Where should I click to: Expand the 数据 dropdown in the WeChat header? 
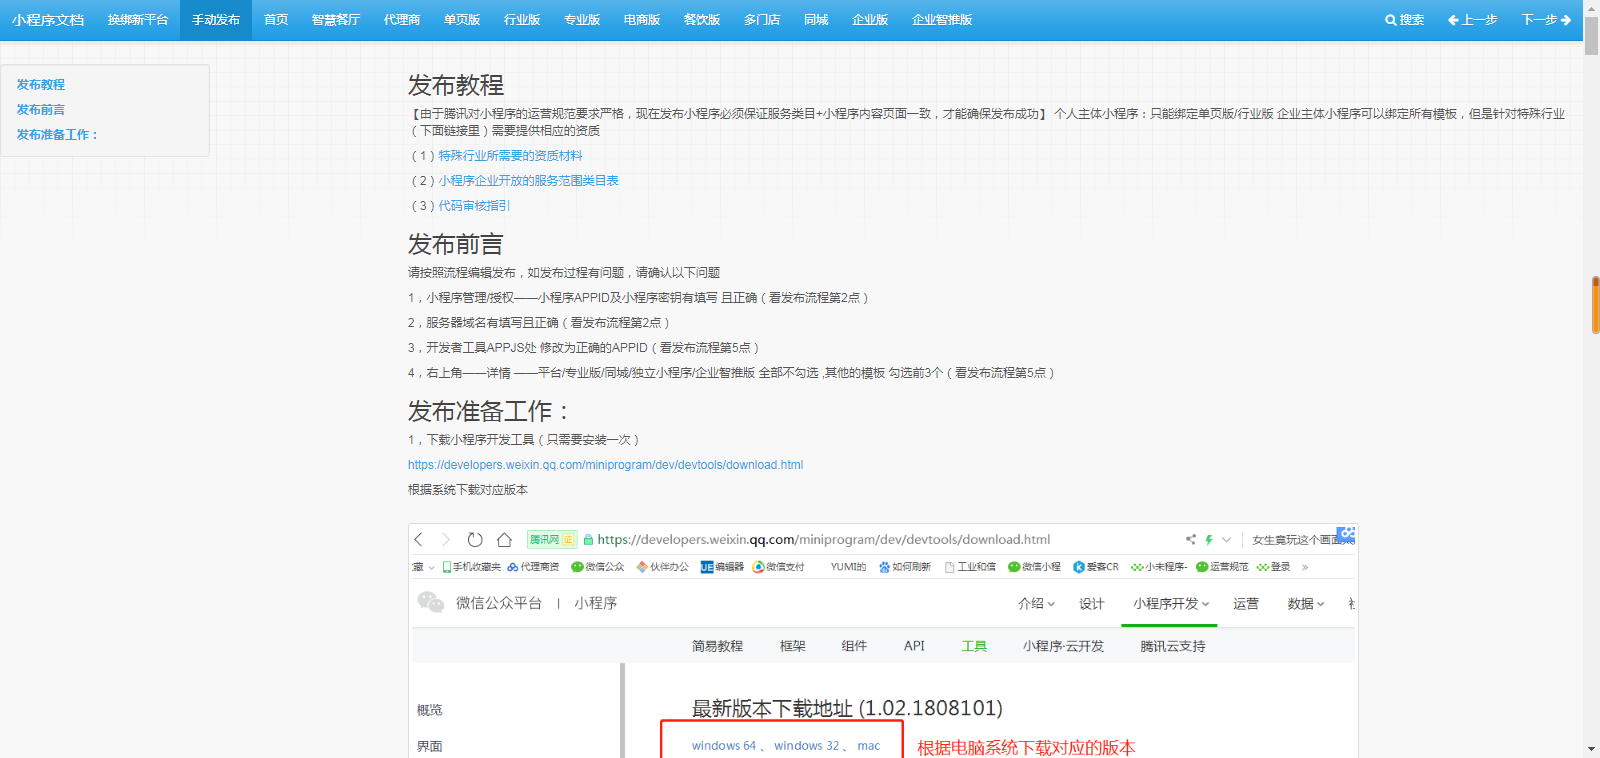(1305, 604)
